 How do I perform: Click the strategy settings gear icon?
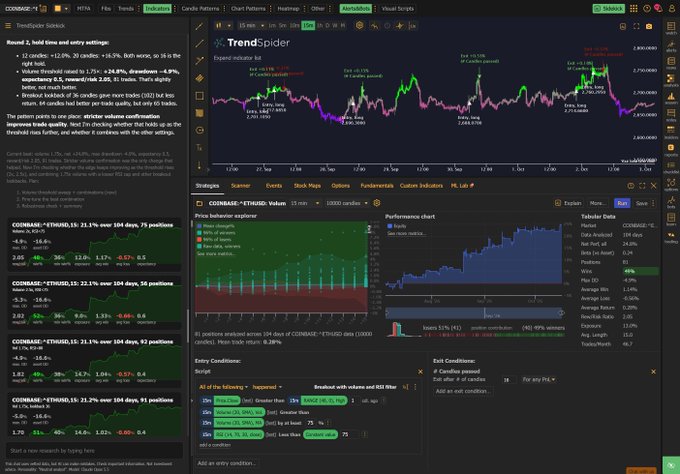coord(376,203)
